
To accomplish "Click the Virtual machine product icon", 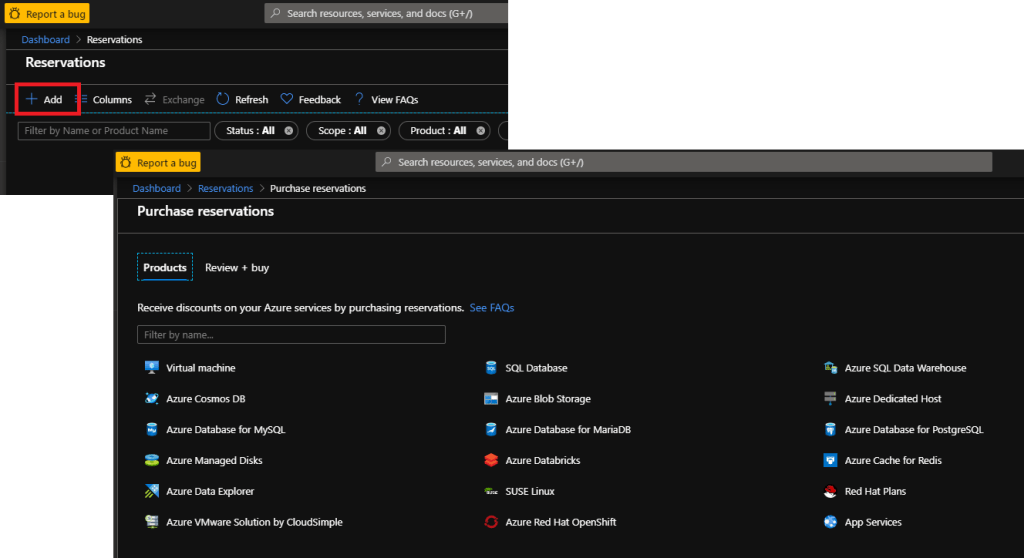I will coord(152,368).
